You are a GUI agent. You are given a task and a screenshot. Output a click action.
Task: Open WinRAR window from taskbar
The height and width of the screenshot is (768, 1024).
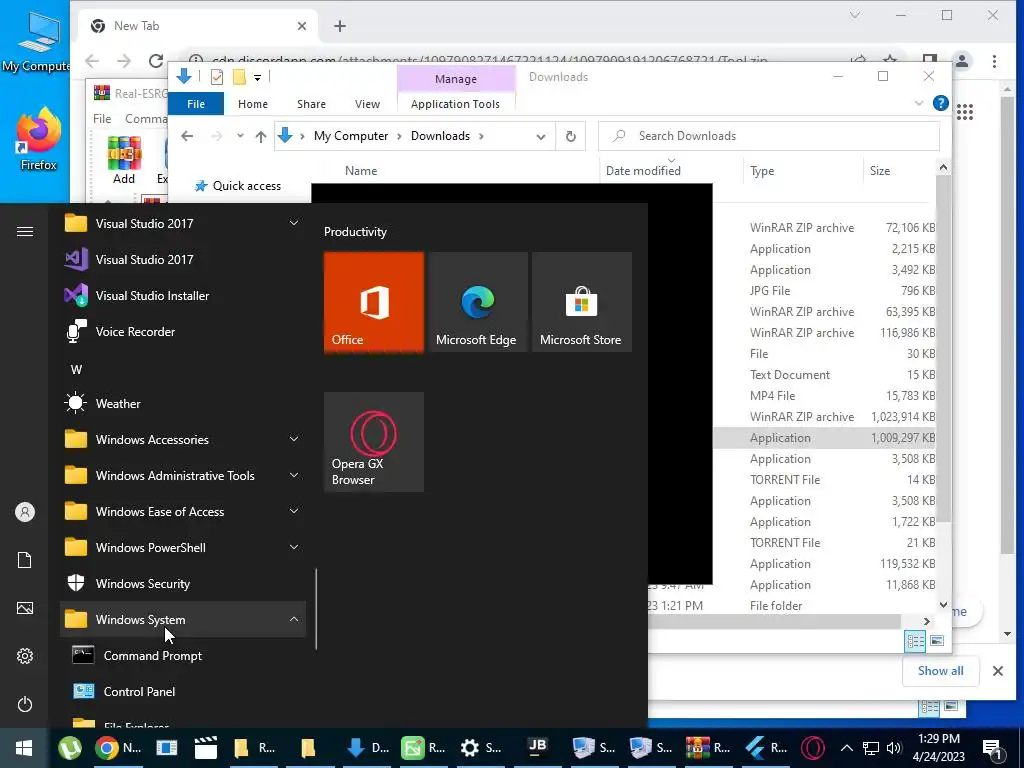point(708,748)
